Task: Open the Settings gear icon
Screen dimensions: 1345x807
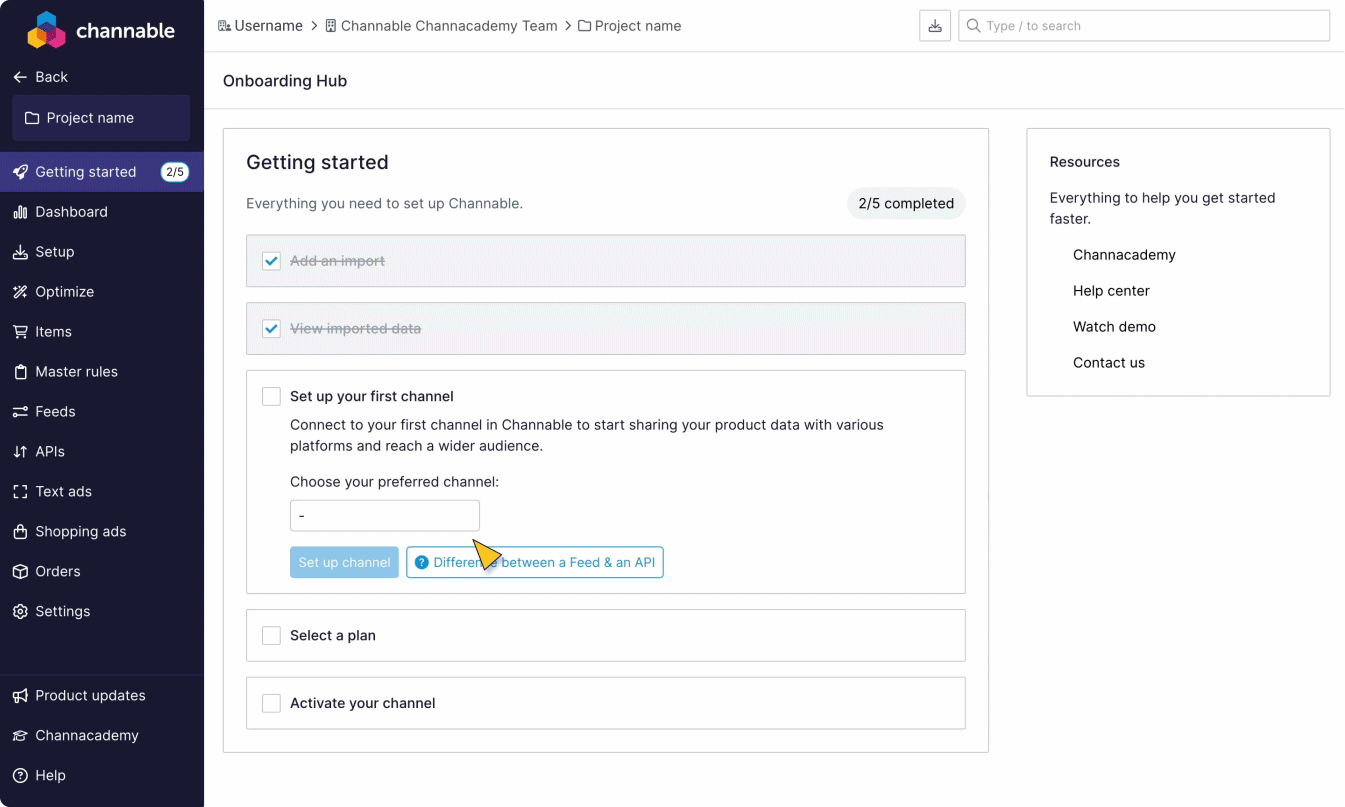Action: (x=20, y=612)
